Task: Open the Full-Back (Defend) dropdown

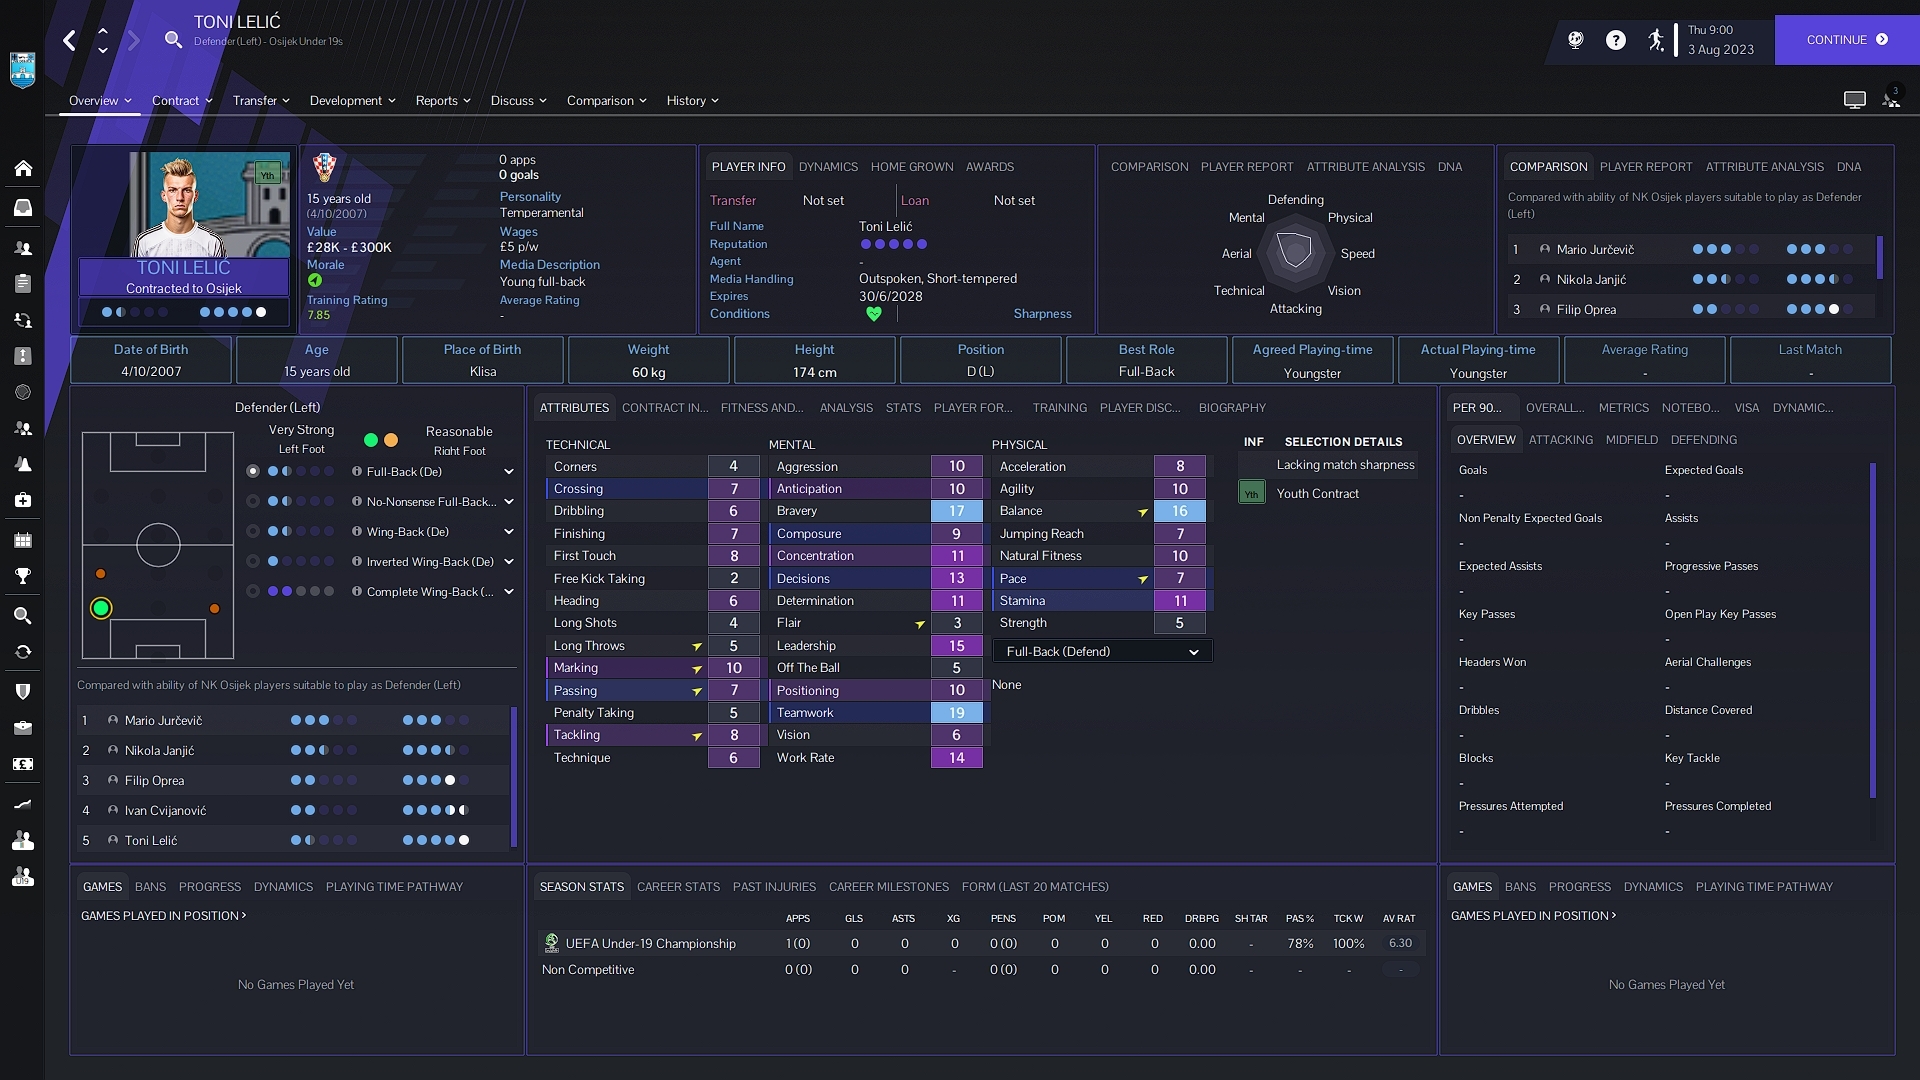Action: pos(1102,651)
